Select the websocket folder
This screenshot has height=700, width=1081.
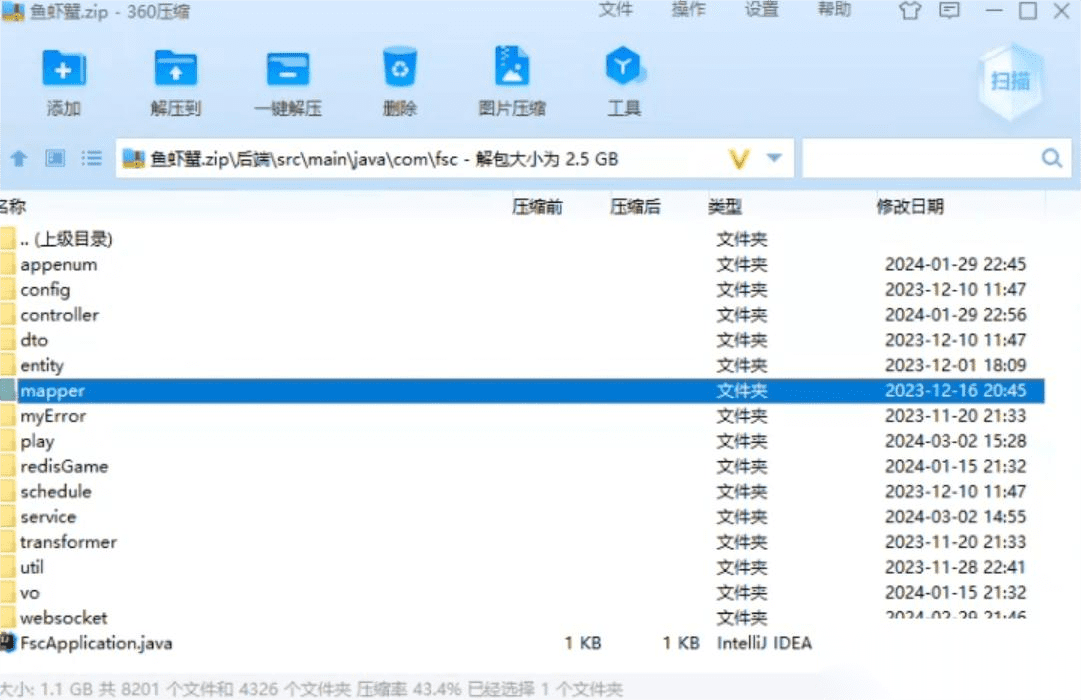click(x=522, y=617)
